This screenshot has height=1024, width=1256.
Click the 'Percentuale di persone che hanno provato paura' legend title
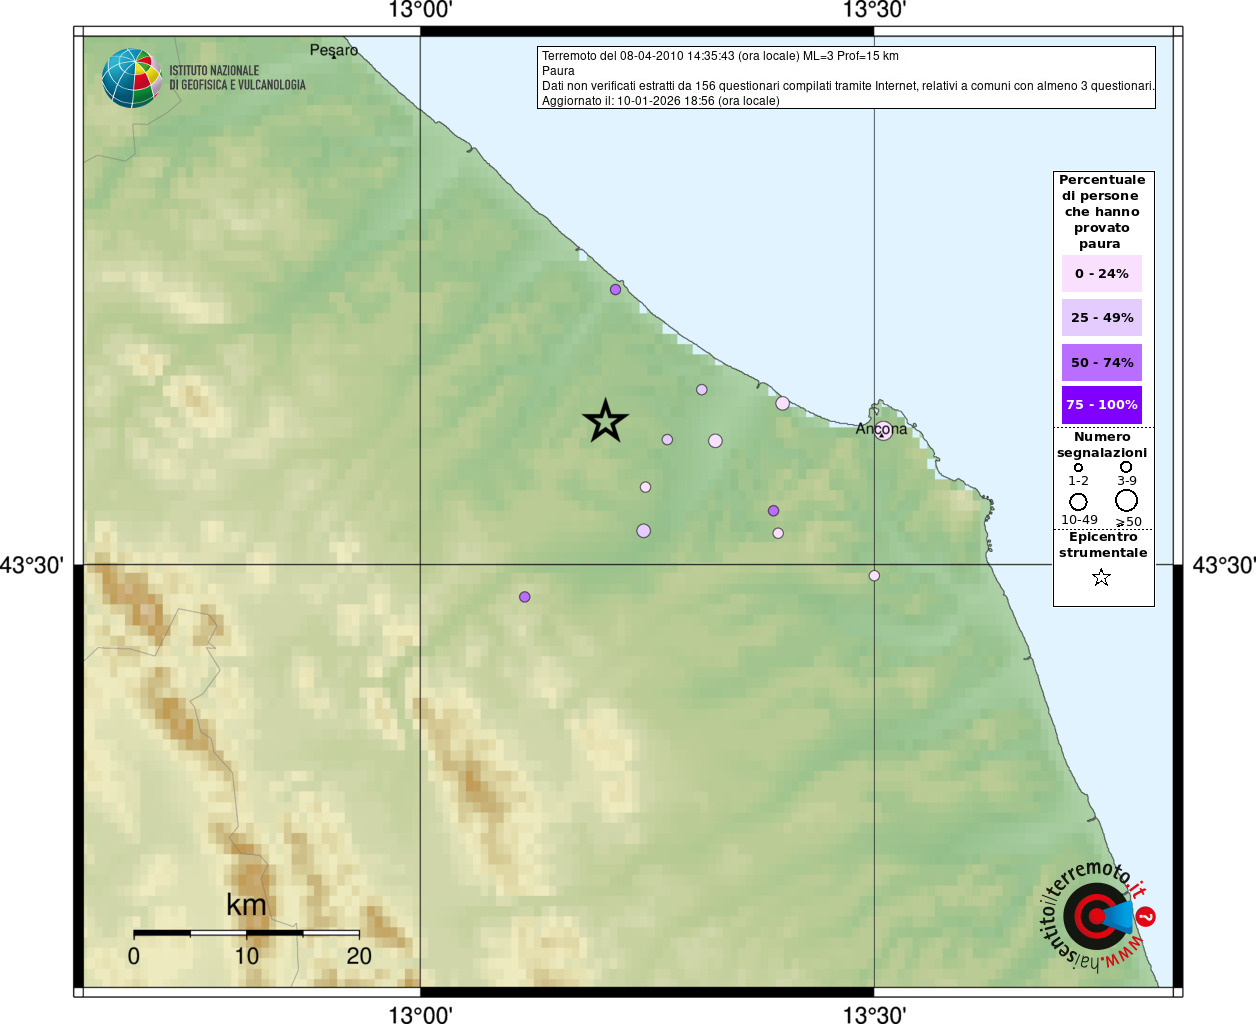coord(1102,211)
